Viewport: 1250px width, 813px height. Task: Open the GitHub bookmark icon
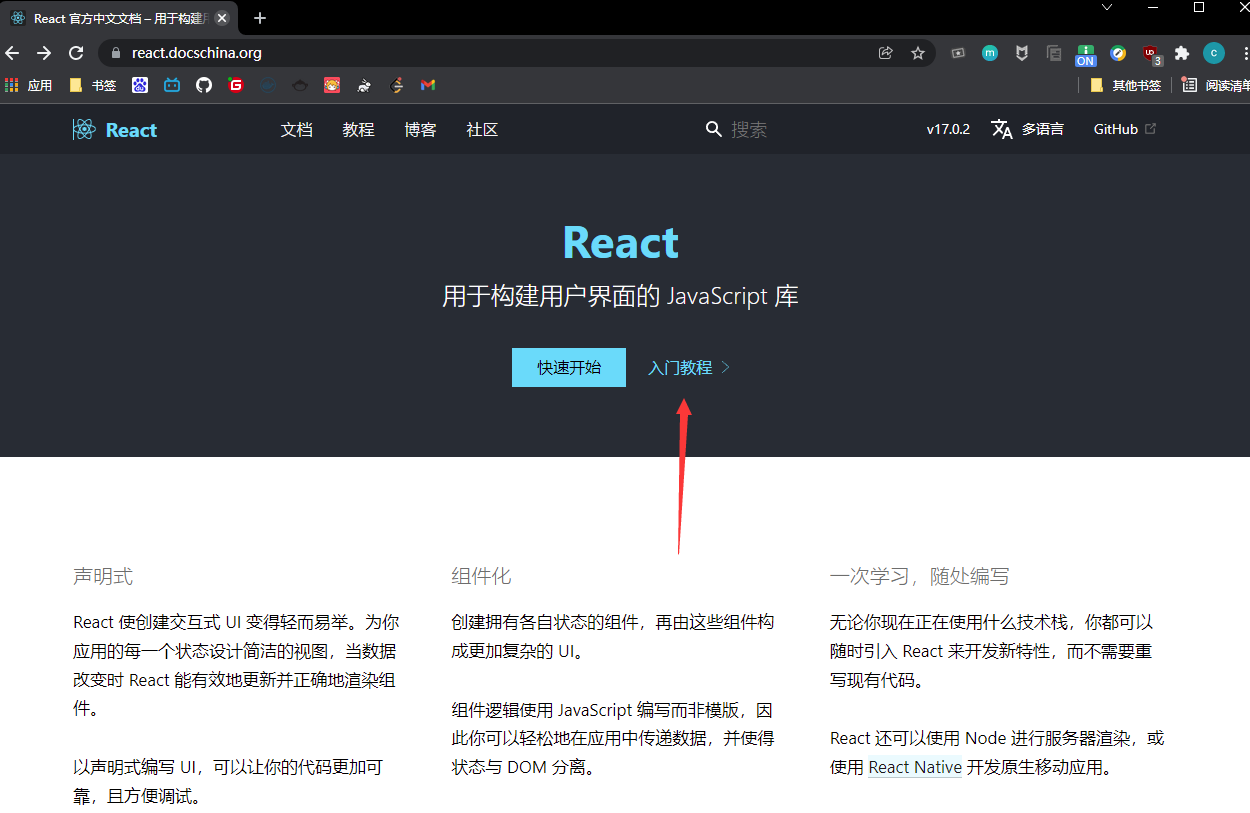[204, 85]
